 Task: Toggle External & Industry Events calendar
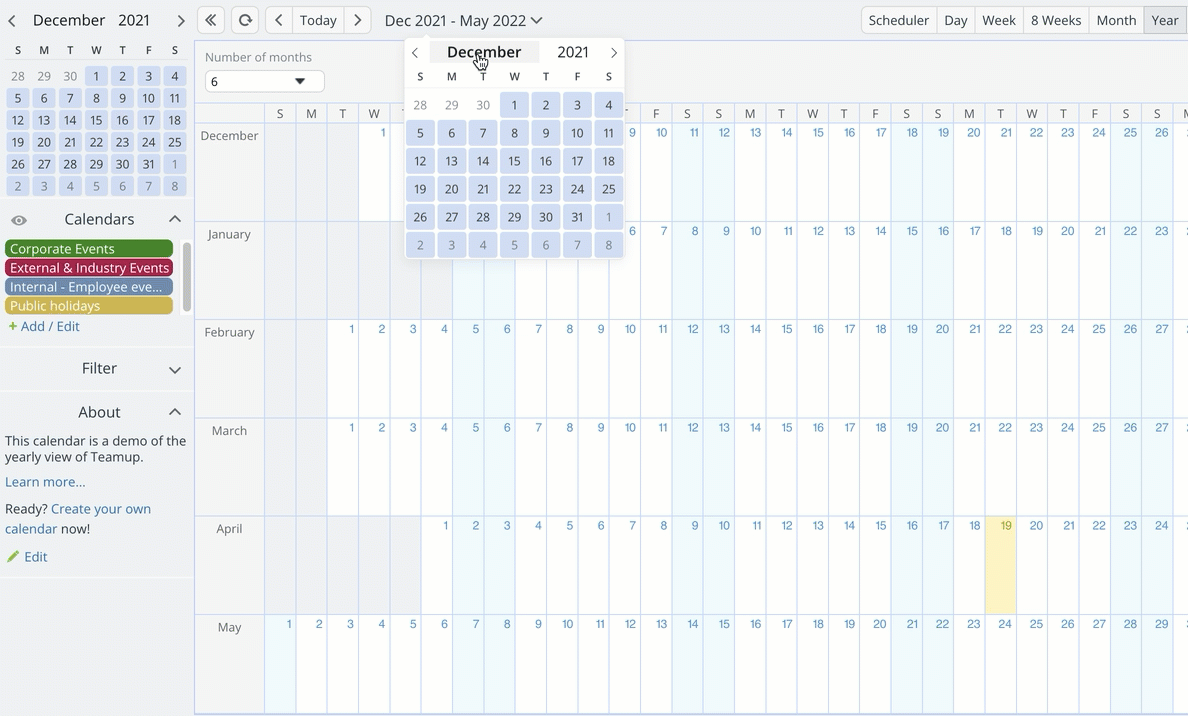click(x=89, y=267)
